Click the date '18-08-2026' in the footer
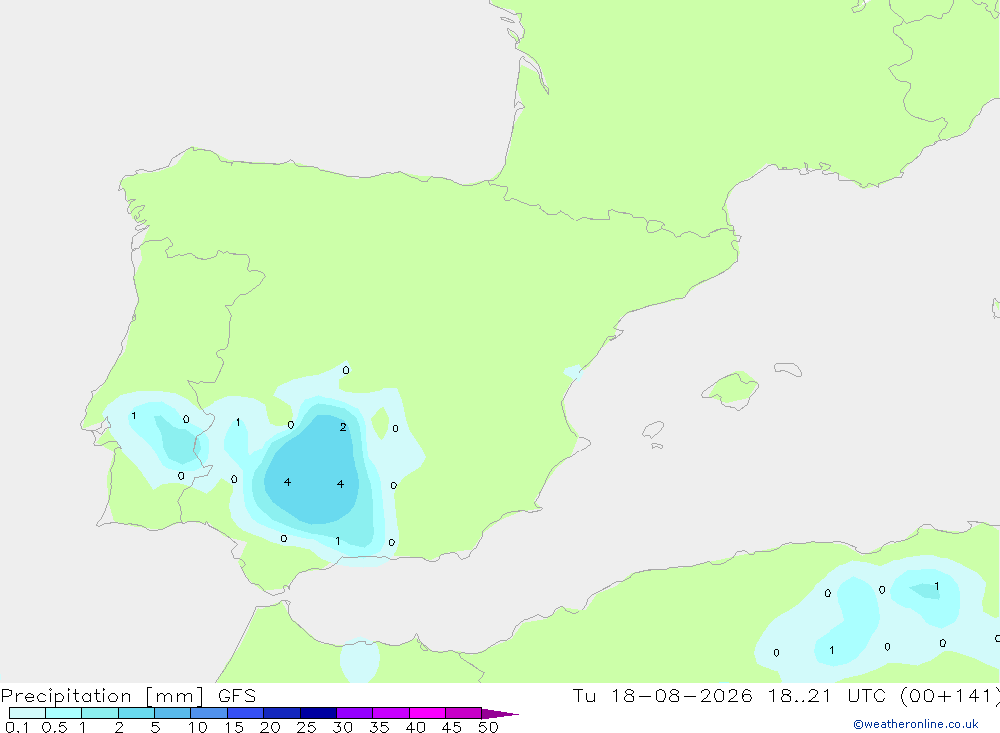The image size is (1000, 733). click(681, 695)
